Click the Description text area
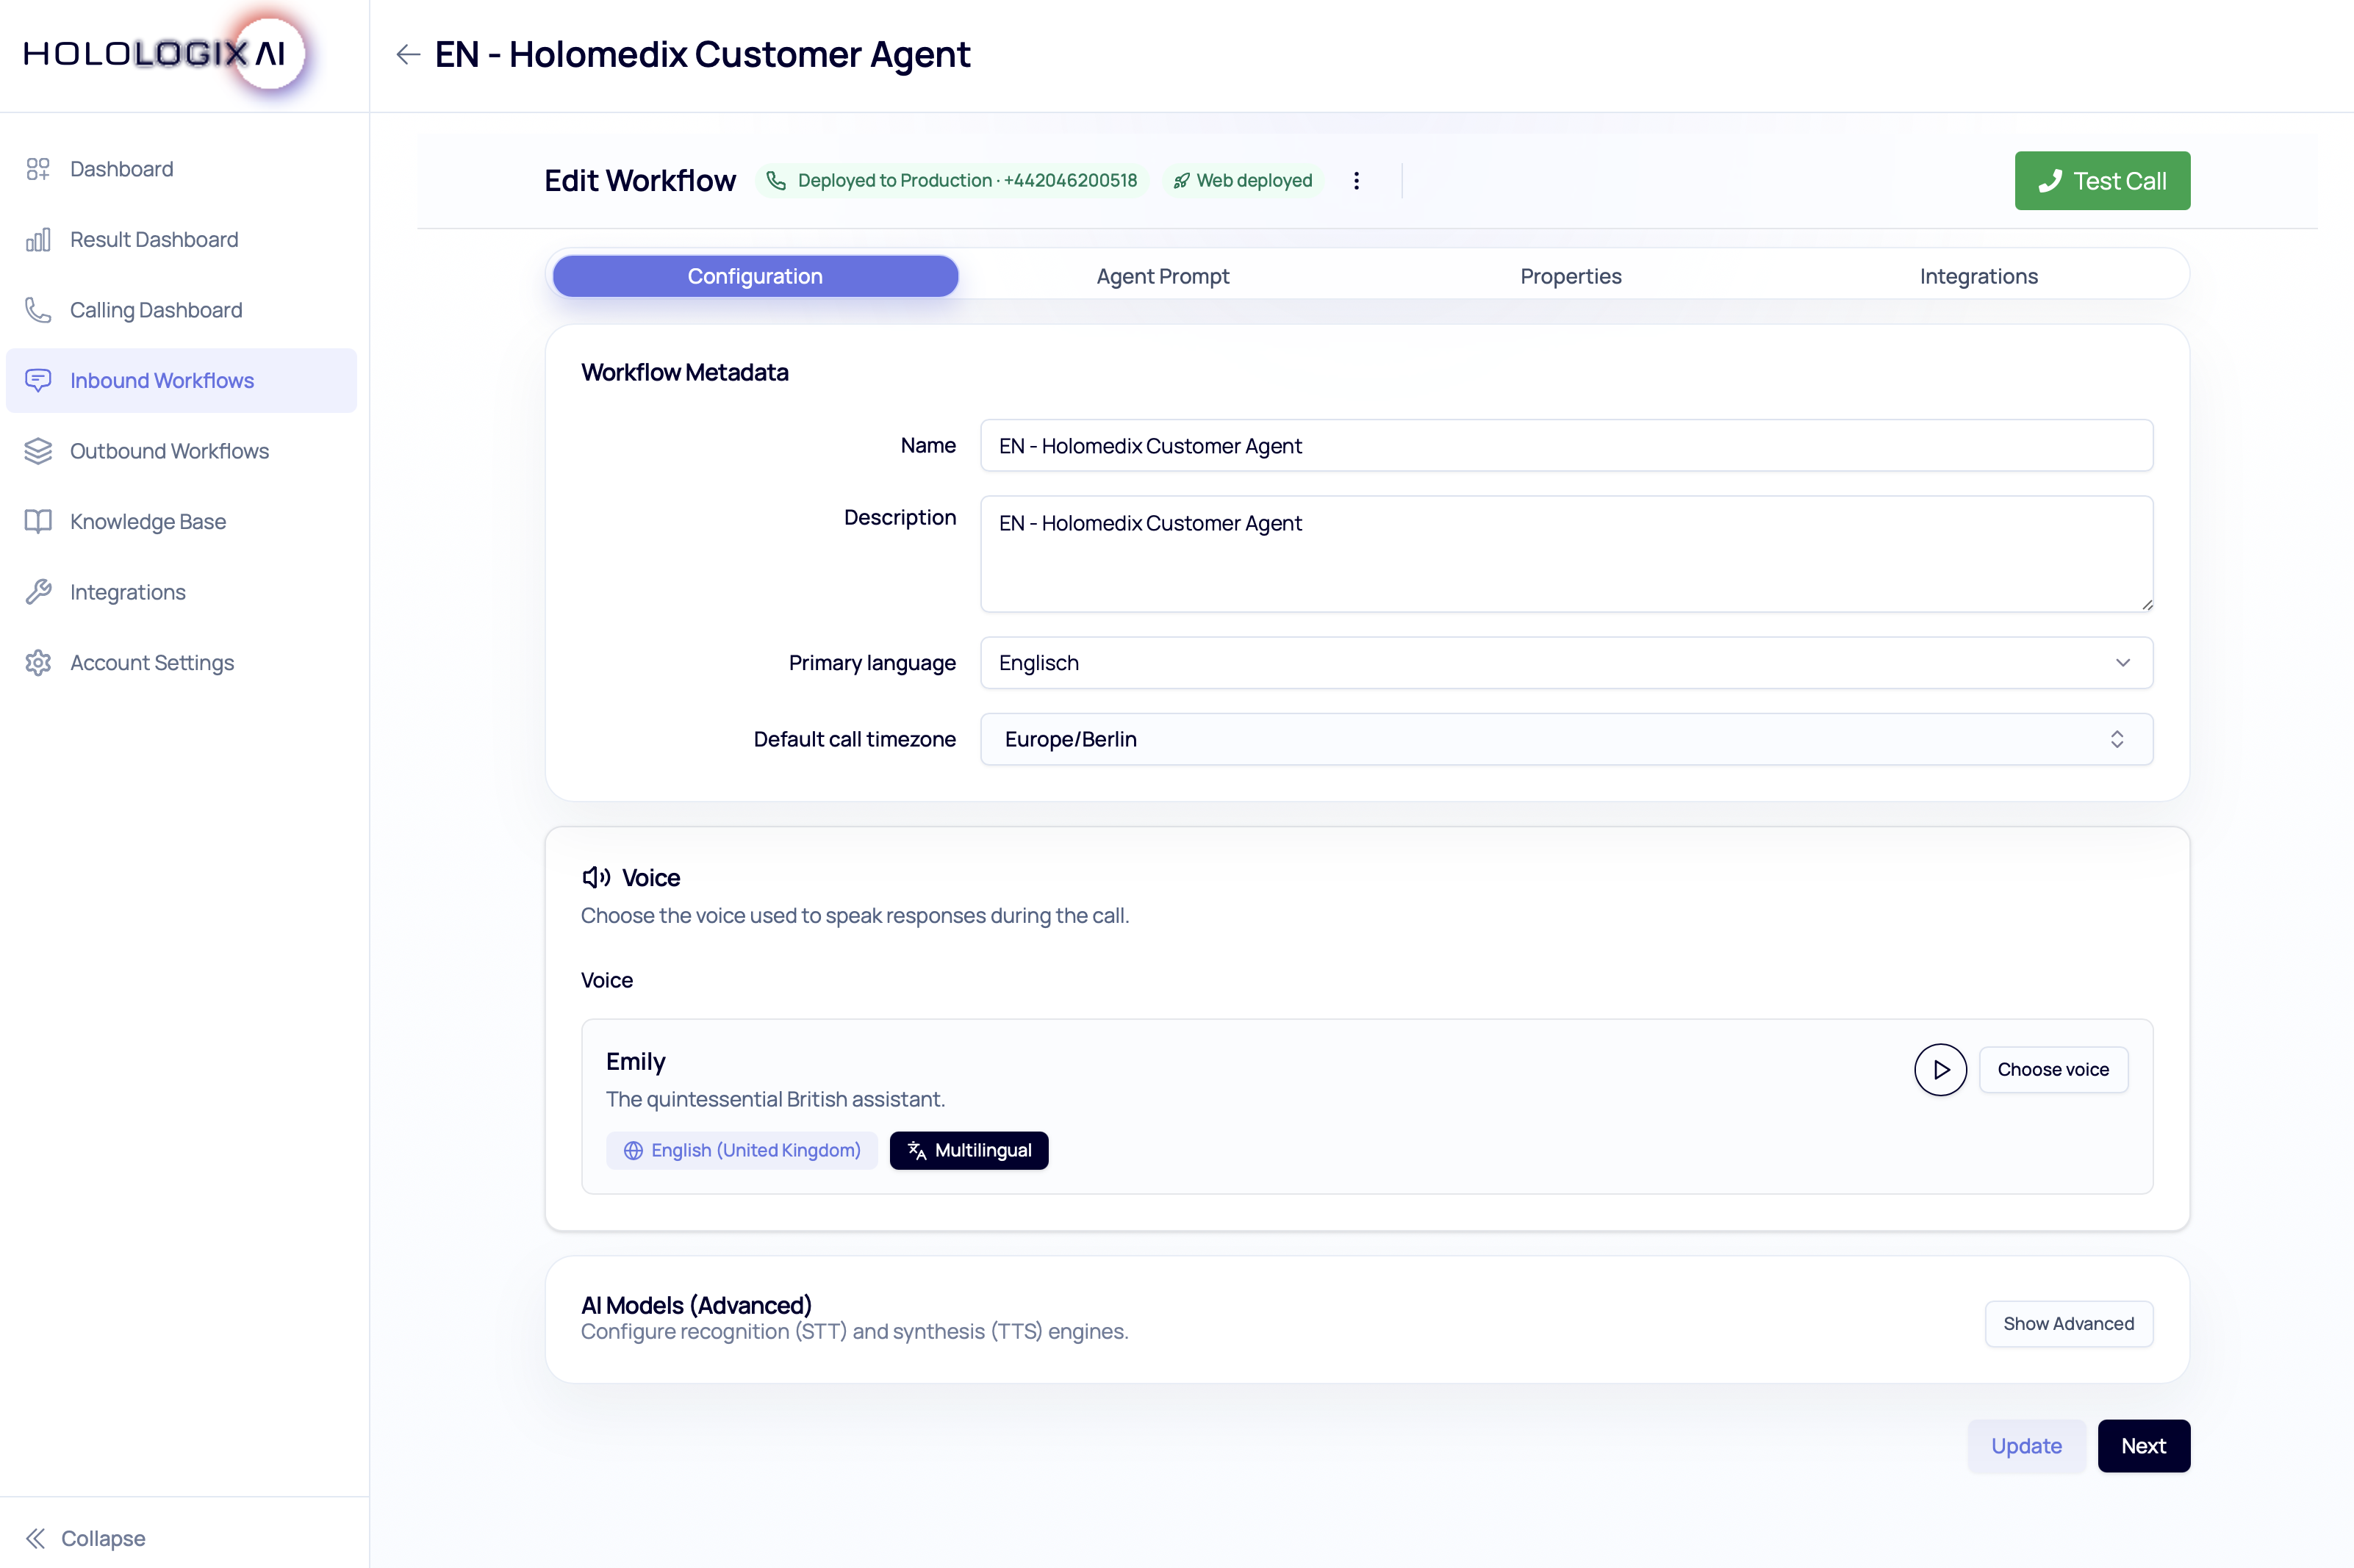The image size is (2354, 1568). click(1566, 554)
